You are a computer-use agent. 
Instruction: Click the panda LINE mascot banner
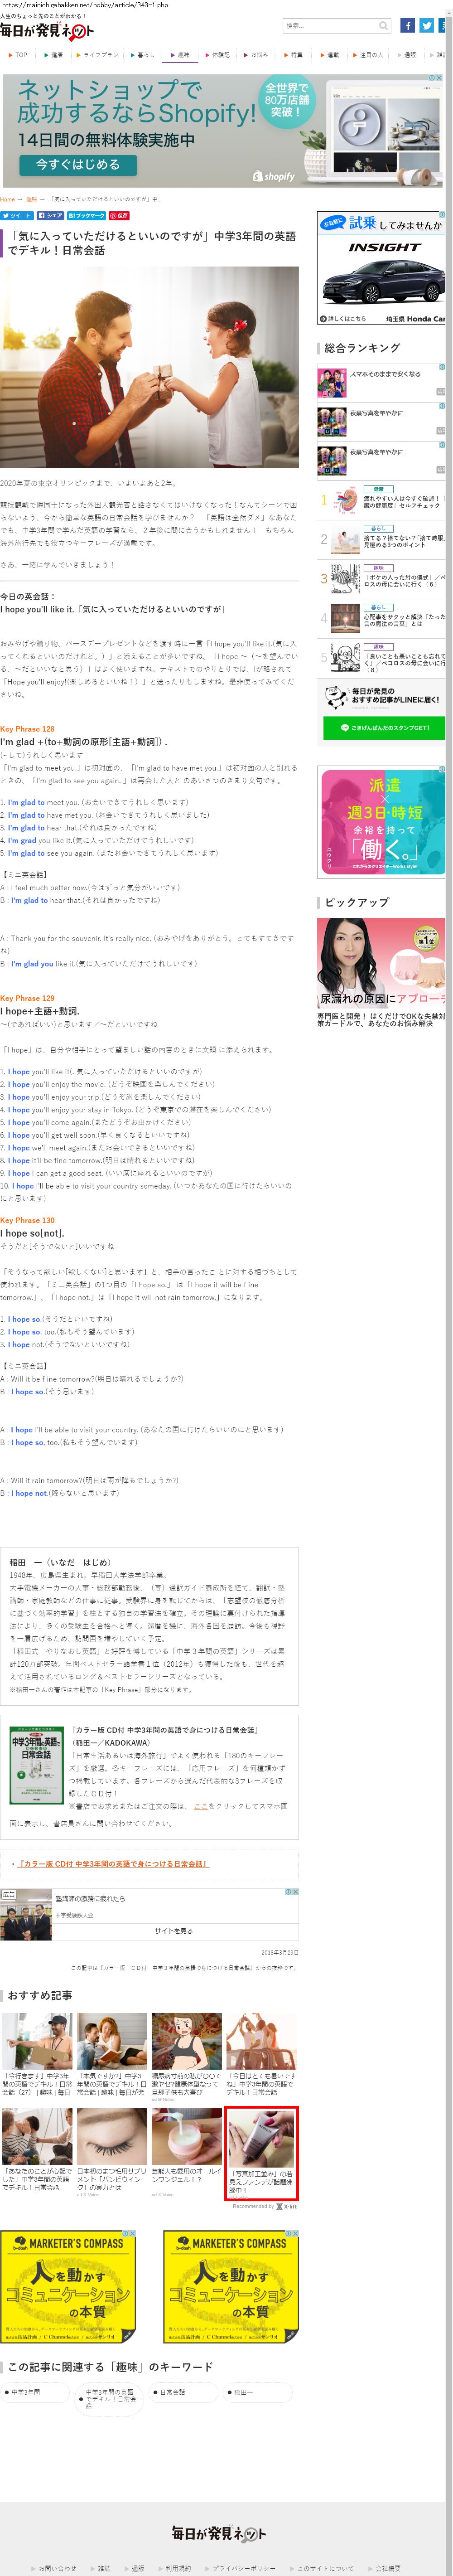coord(382,698)
